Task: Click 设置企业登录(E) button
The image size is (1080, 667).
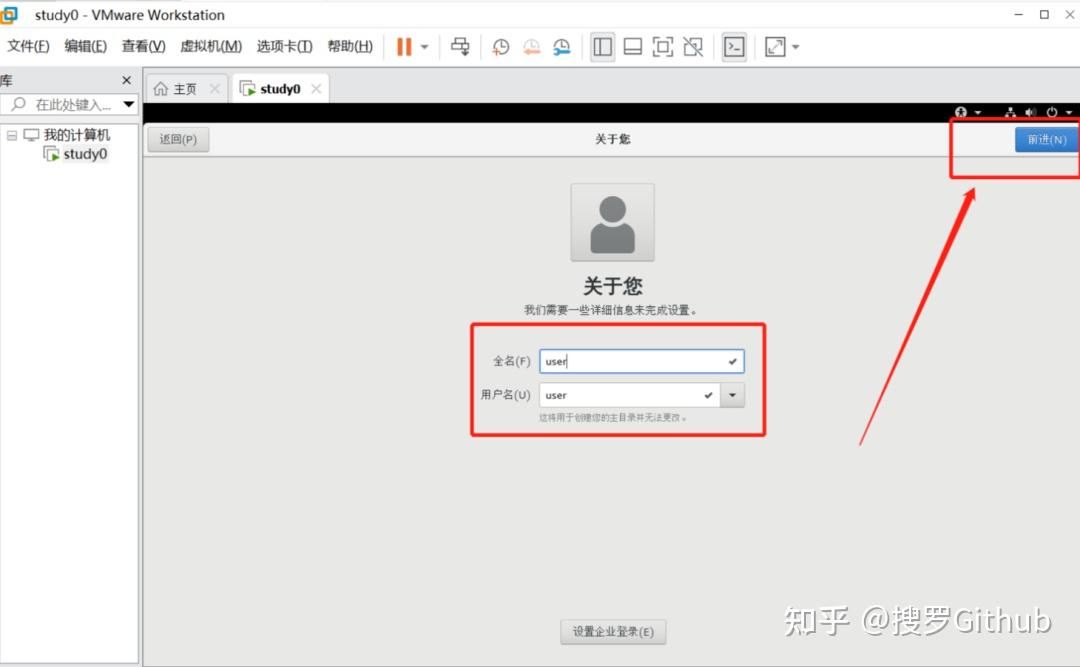Action: click(x=613, y=632)
